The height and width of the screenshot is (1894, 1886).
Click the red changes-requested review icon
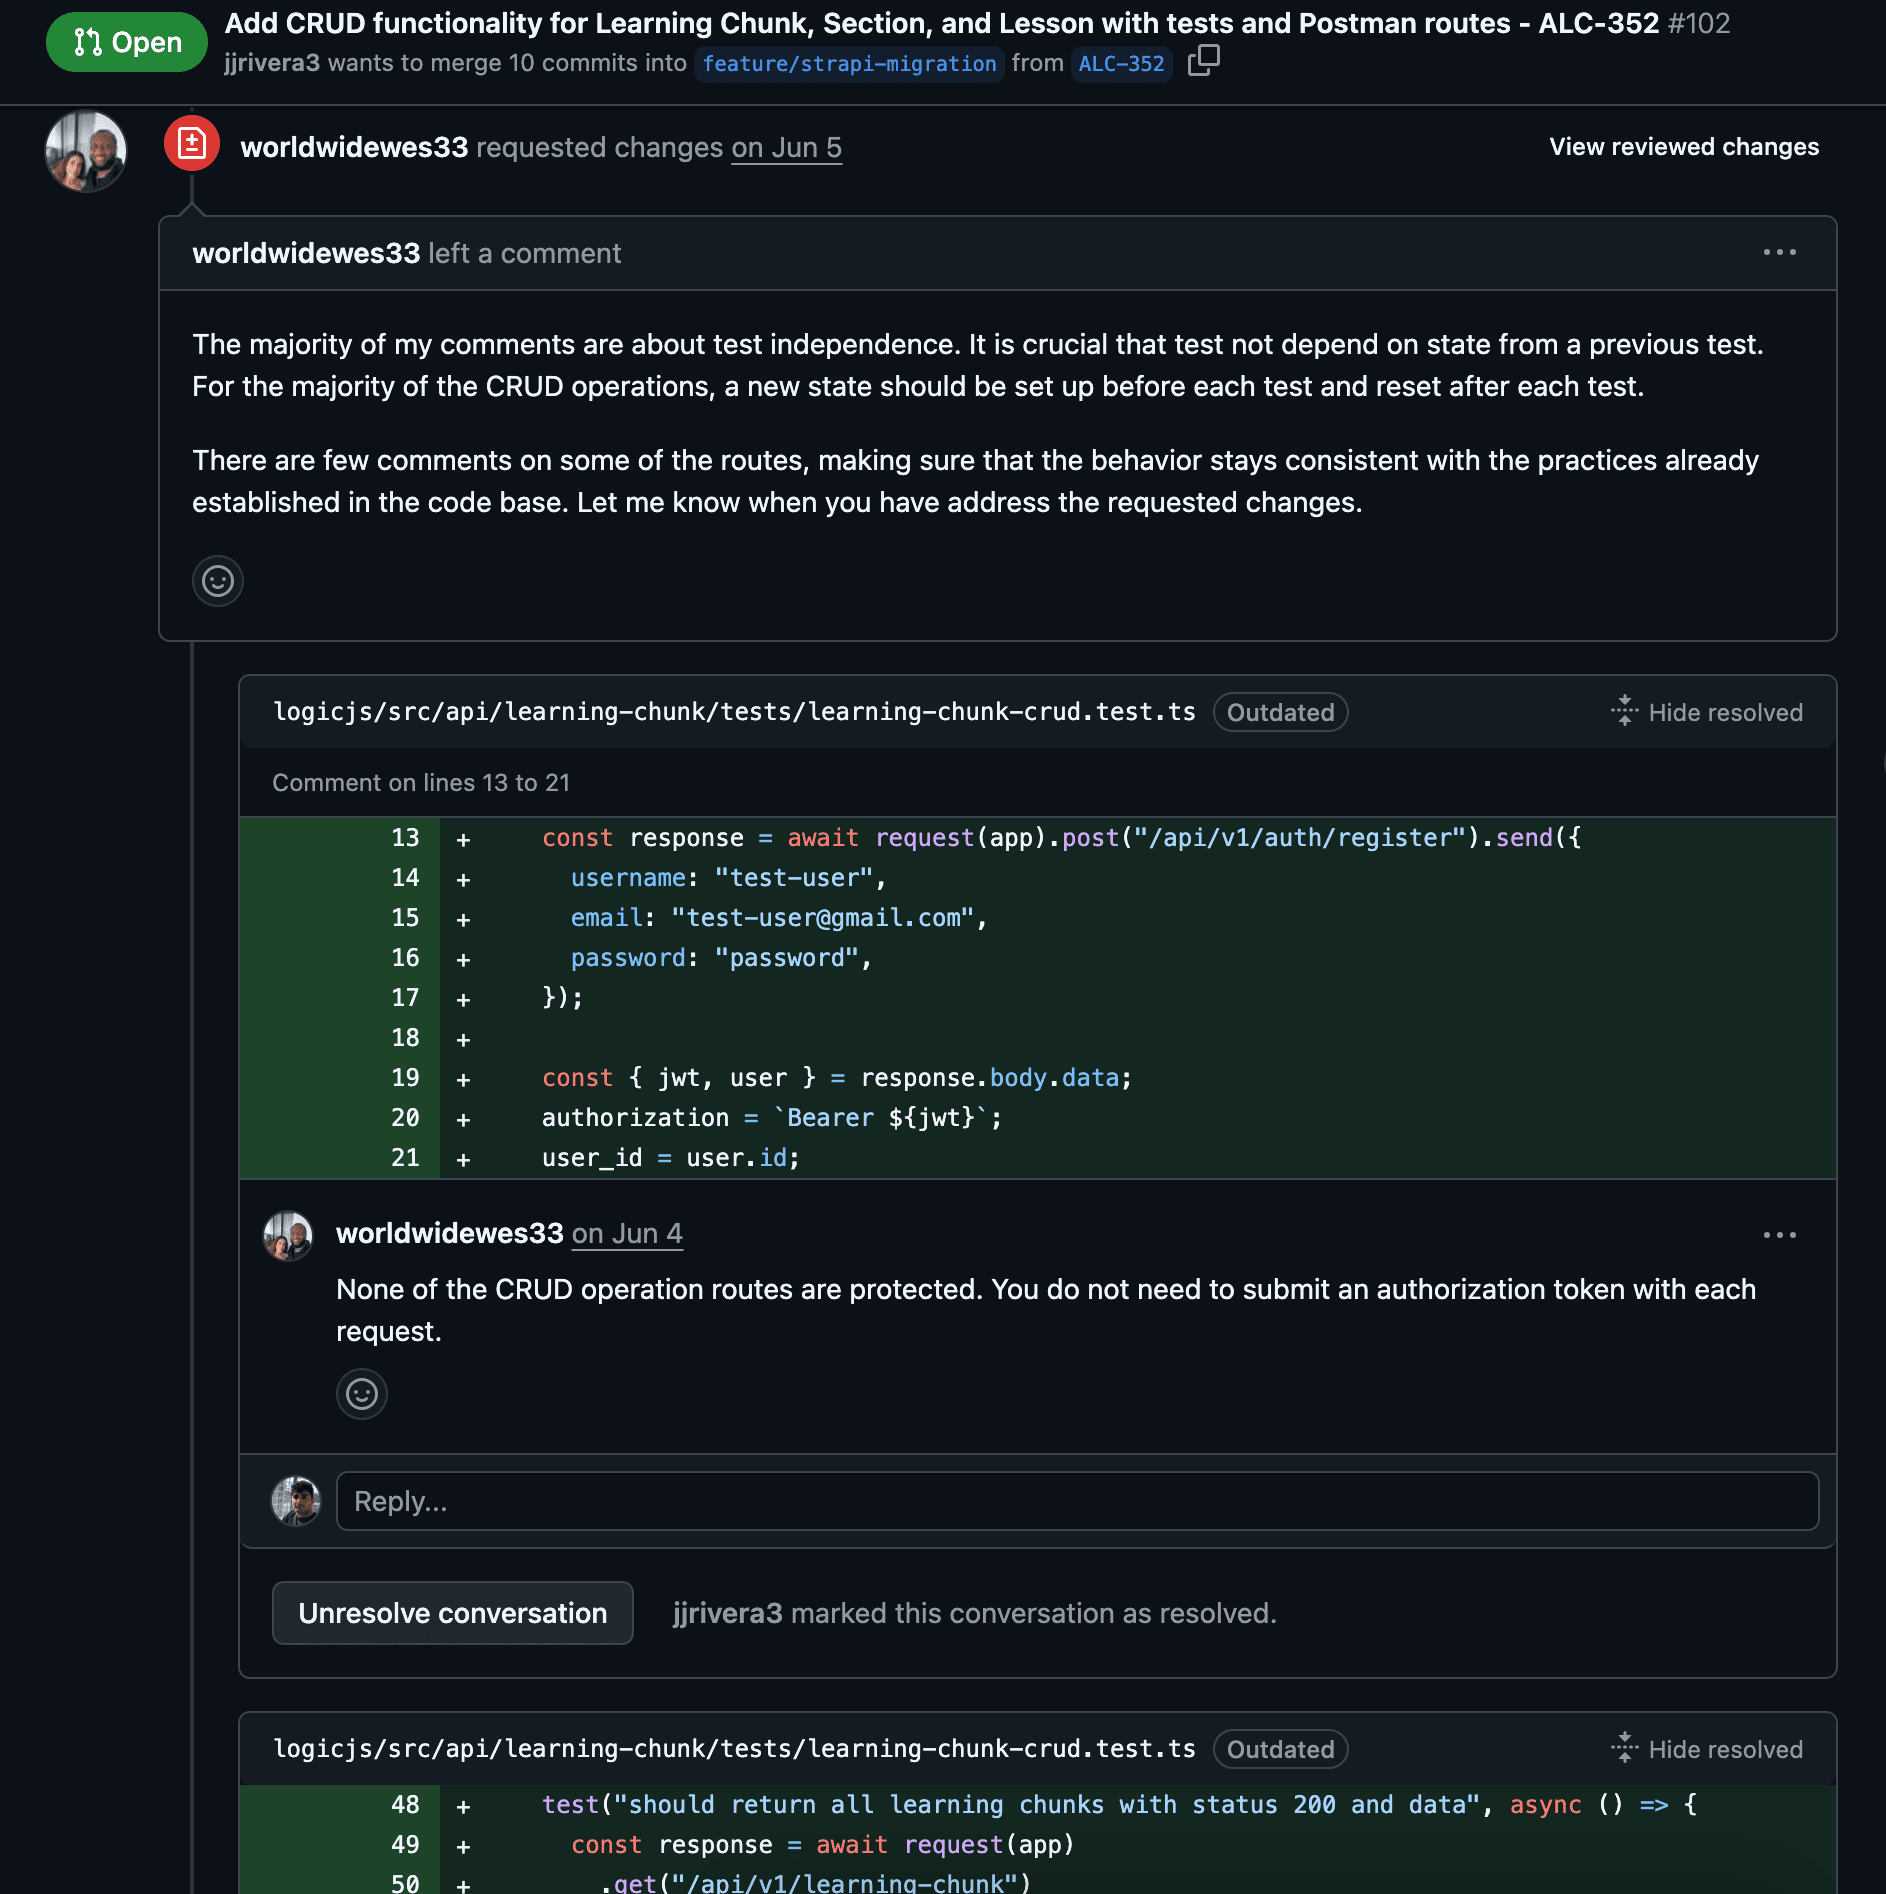coord(192,145)
